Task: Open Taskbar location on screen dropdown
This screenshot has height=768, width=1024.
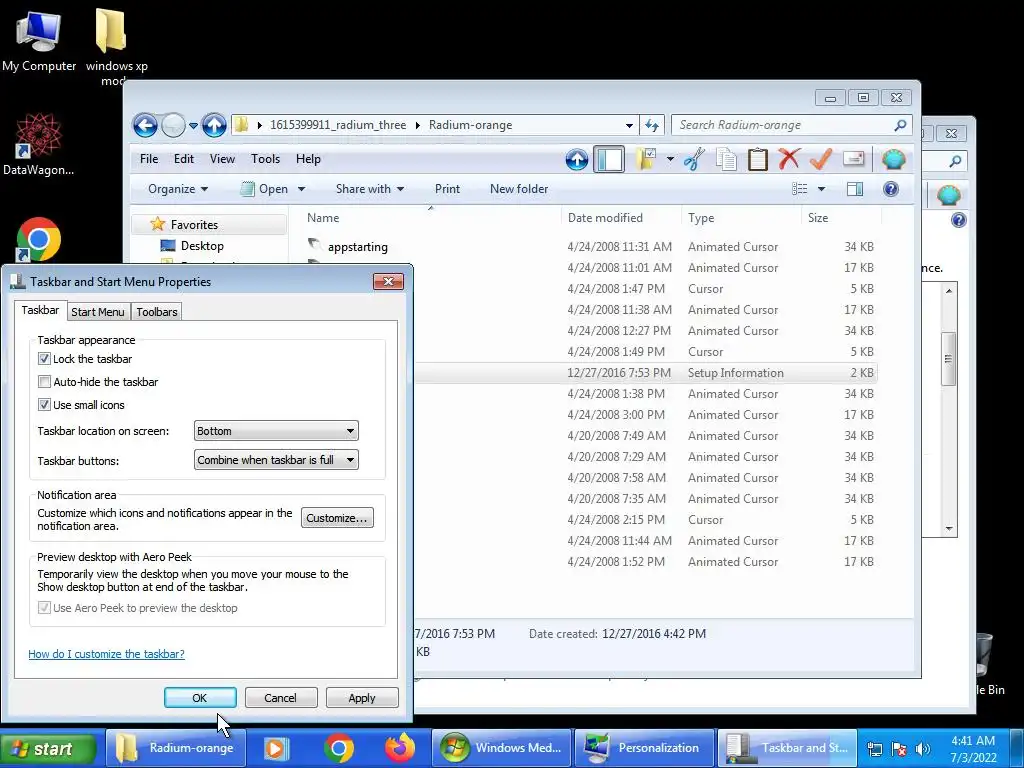Action: (x=276, y=431)
